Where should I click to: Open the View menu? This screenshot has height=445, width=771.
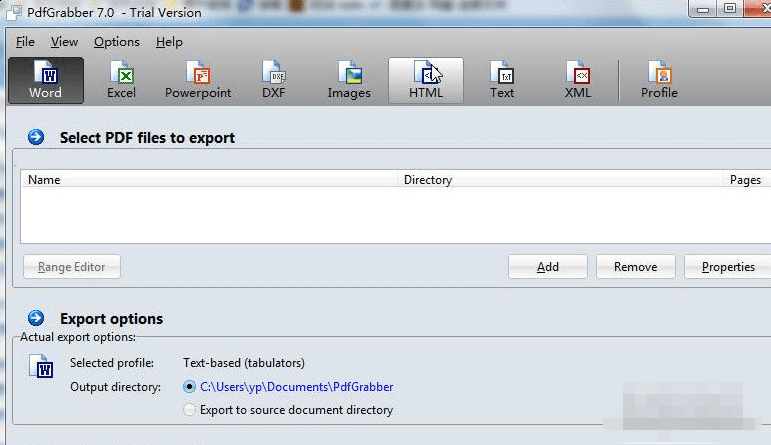[64, 42]
